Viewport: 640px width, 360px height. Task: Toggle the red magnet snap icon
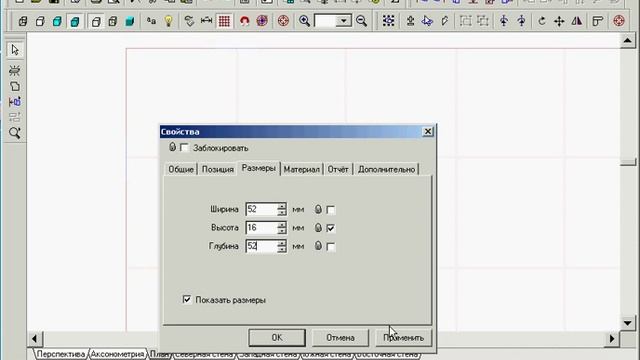[x=244, y=21]
